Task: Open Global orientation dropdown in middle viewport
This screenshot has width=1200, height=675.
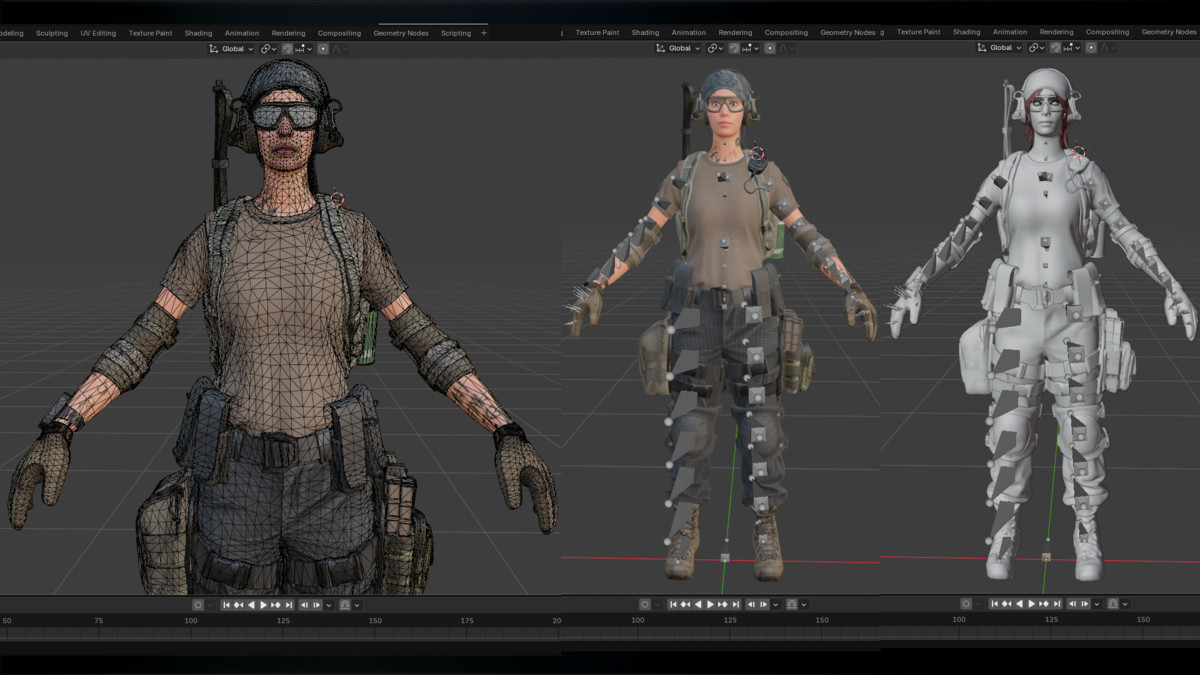Action: pos(679,48)
